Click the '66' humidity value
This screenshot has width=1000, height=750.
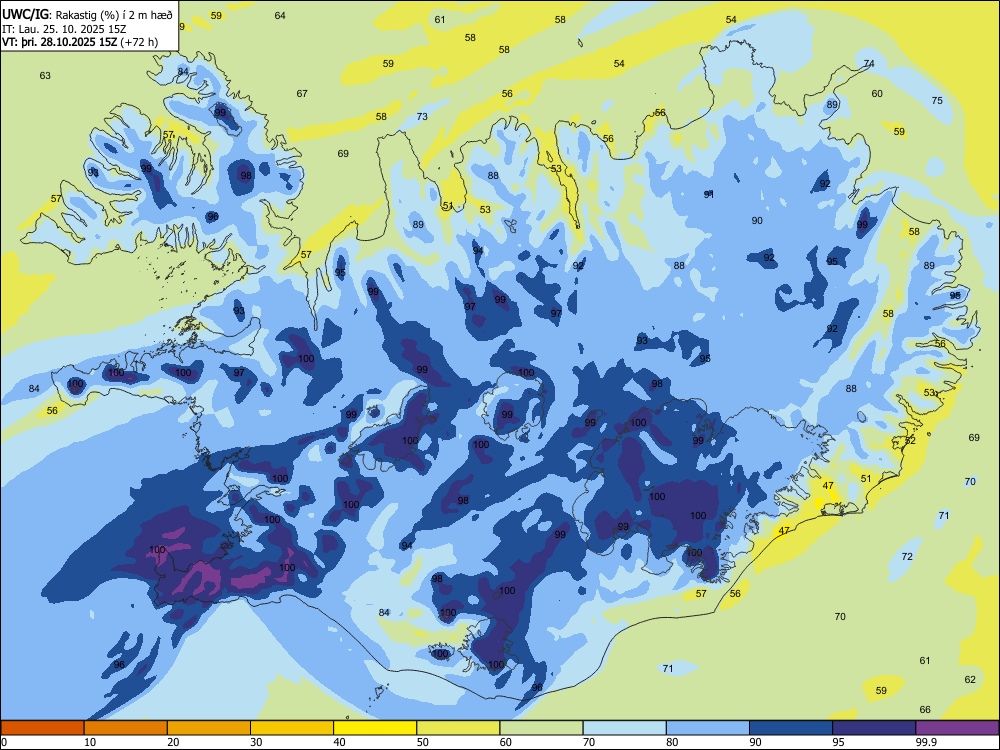(925, 709)
